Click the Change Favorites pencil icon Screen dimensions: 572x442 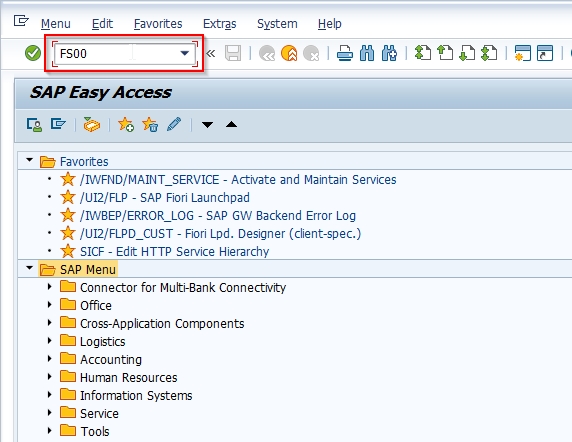[174, 124]
